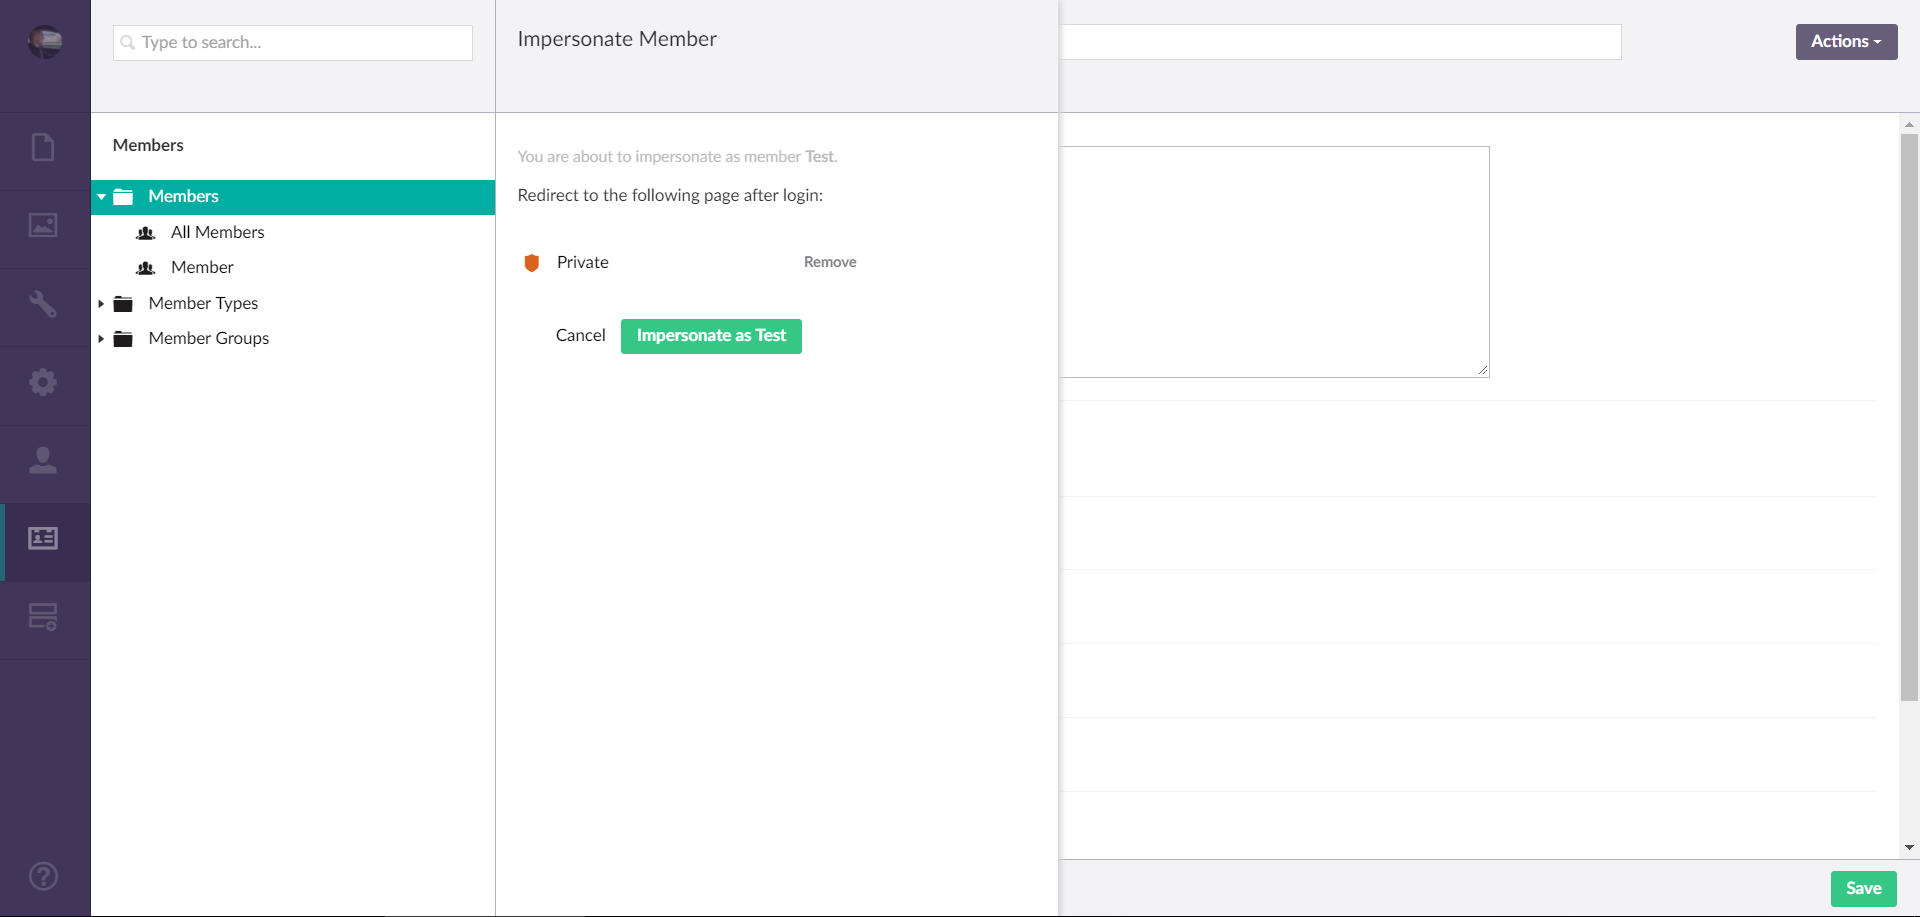Viewport: 1920px width, 917px height.
Task: Collapse the Members tree folder
Action: [x=101, y=197]
